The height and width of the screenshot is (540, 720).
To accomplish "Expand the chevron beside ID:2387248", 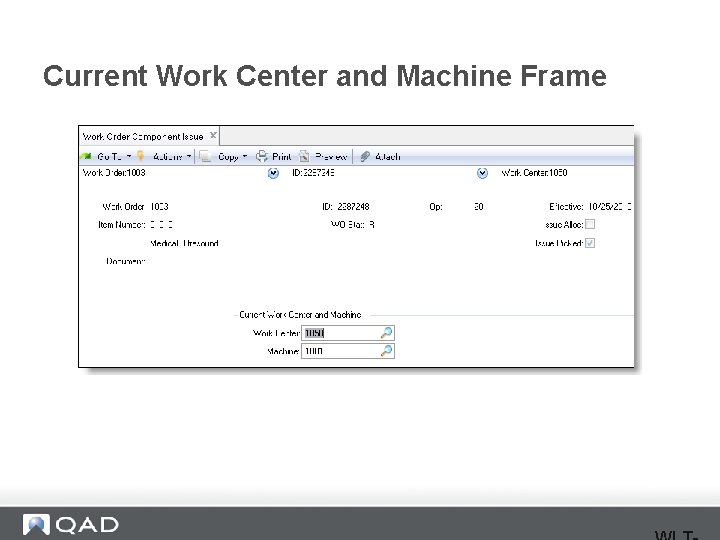I will pyautogui.click(x=273, y=173).
